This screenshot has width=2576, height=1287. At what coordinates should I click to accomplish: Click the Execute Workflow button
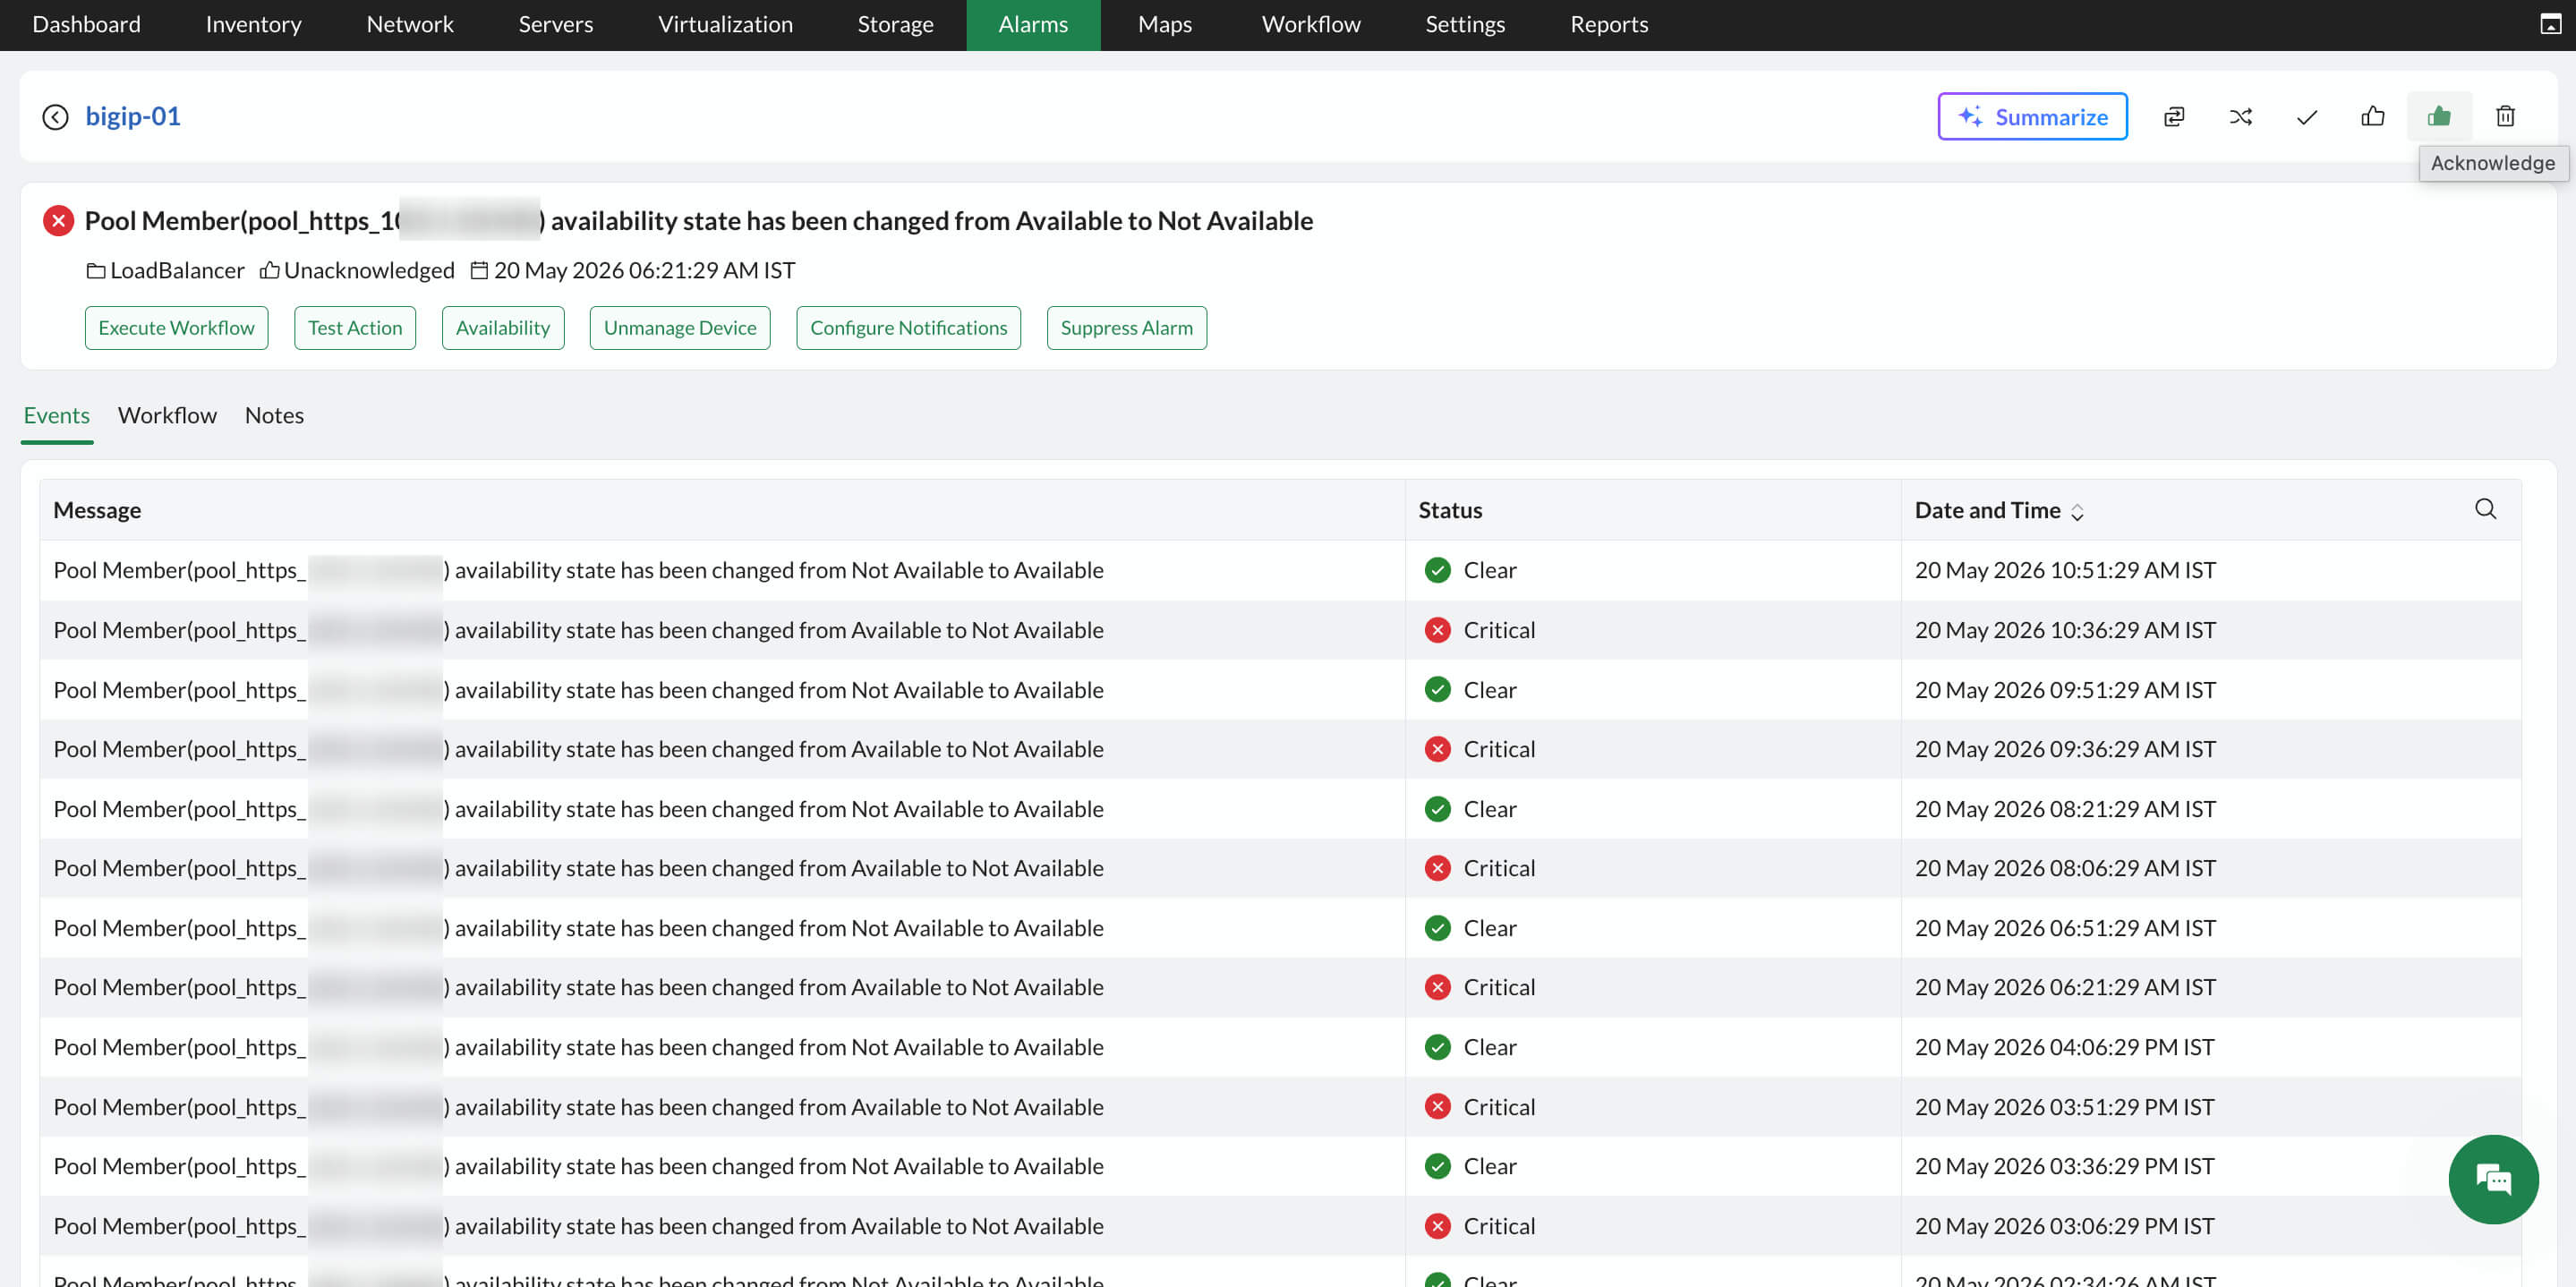coord(176,328)
